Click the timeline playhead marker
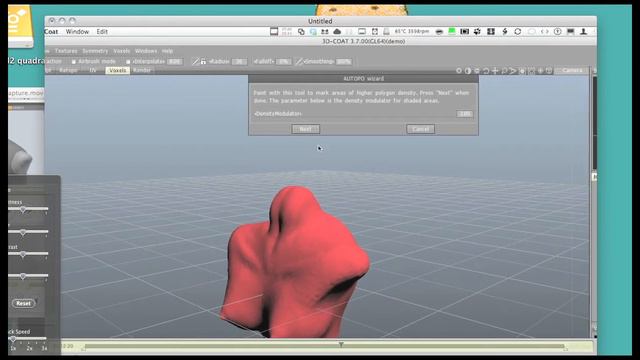Image resolution: width=640 pixels, height=360 pixels. (x=341, y=345)
